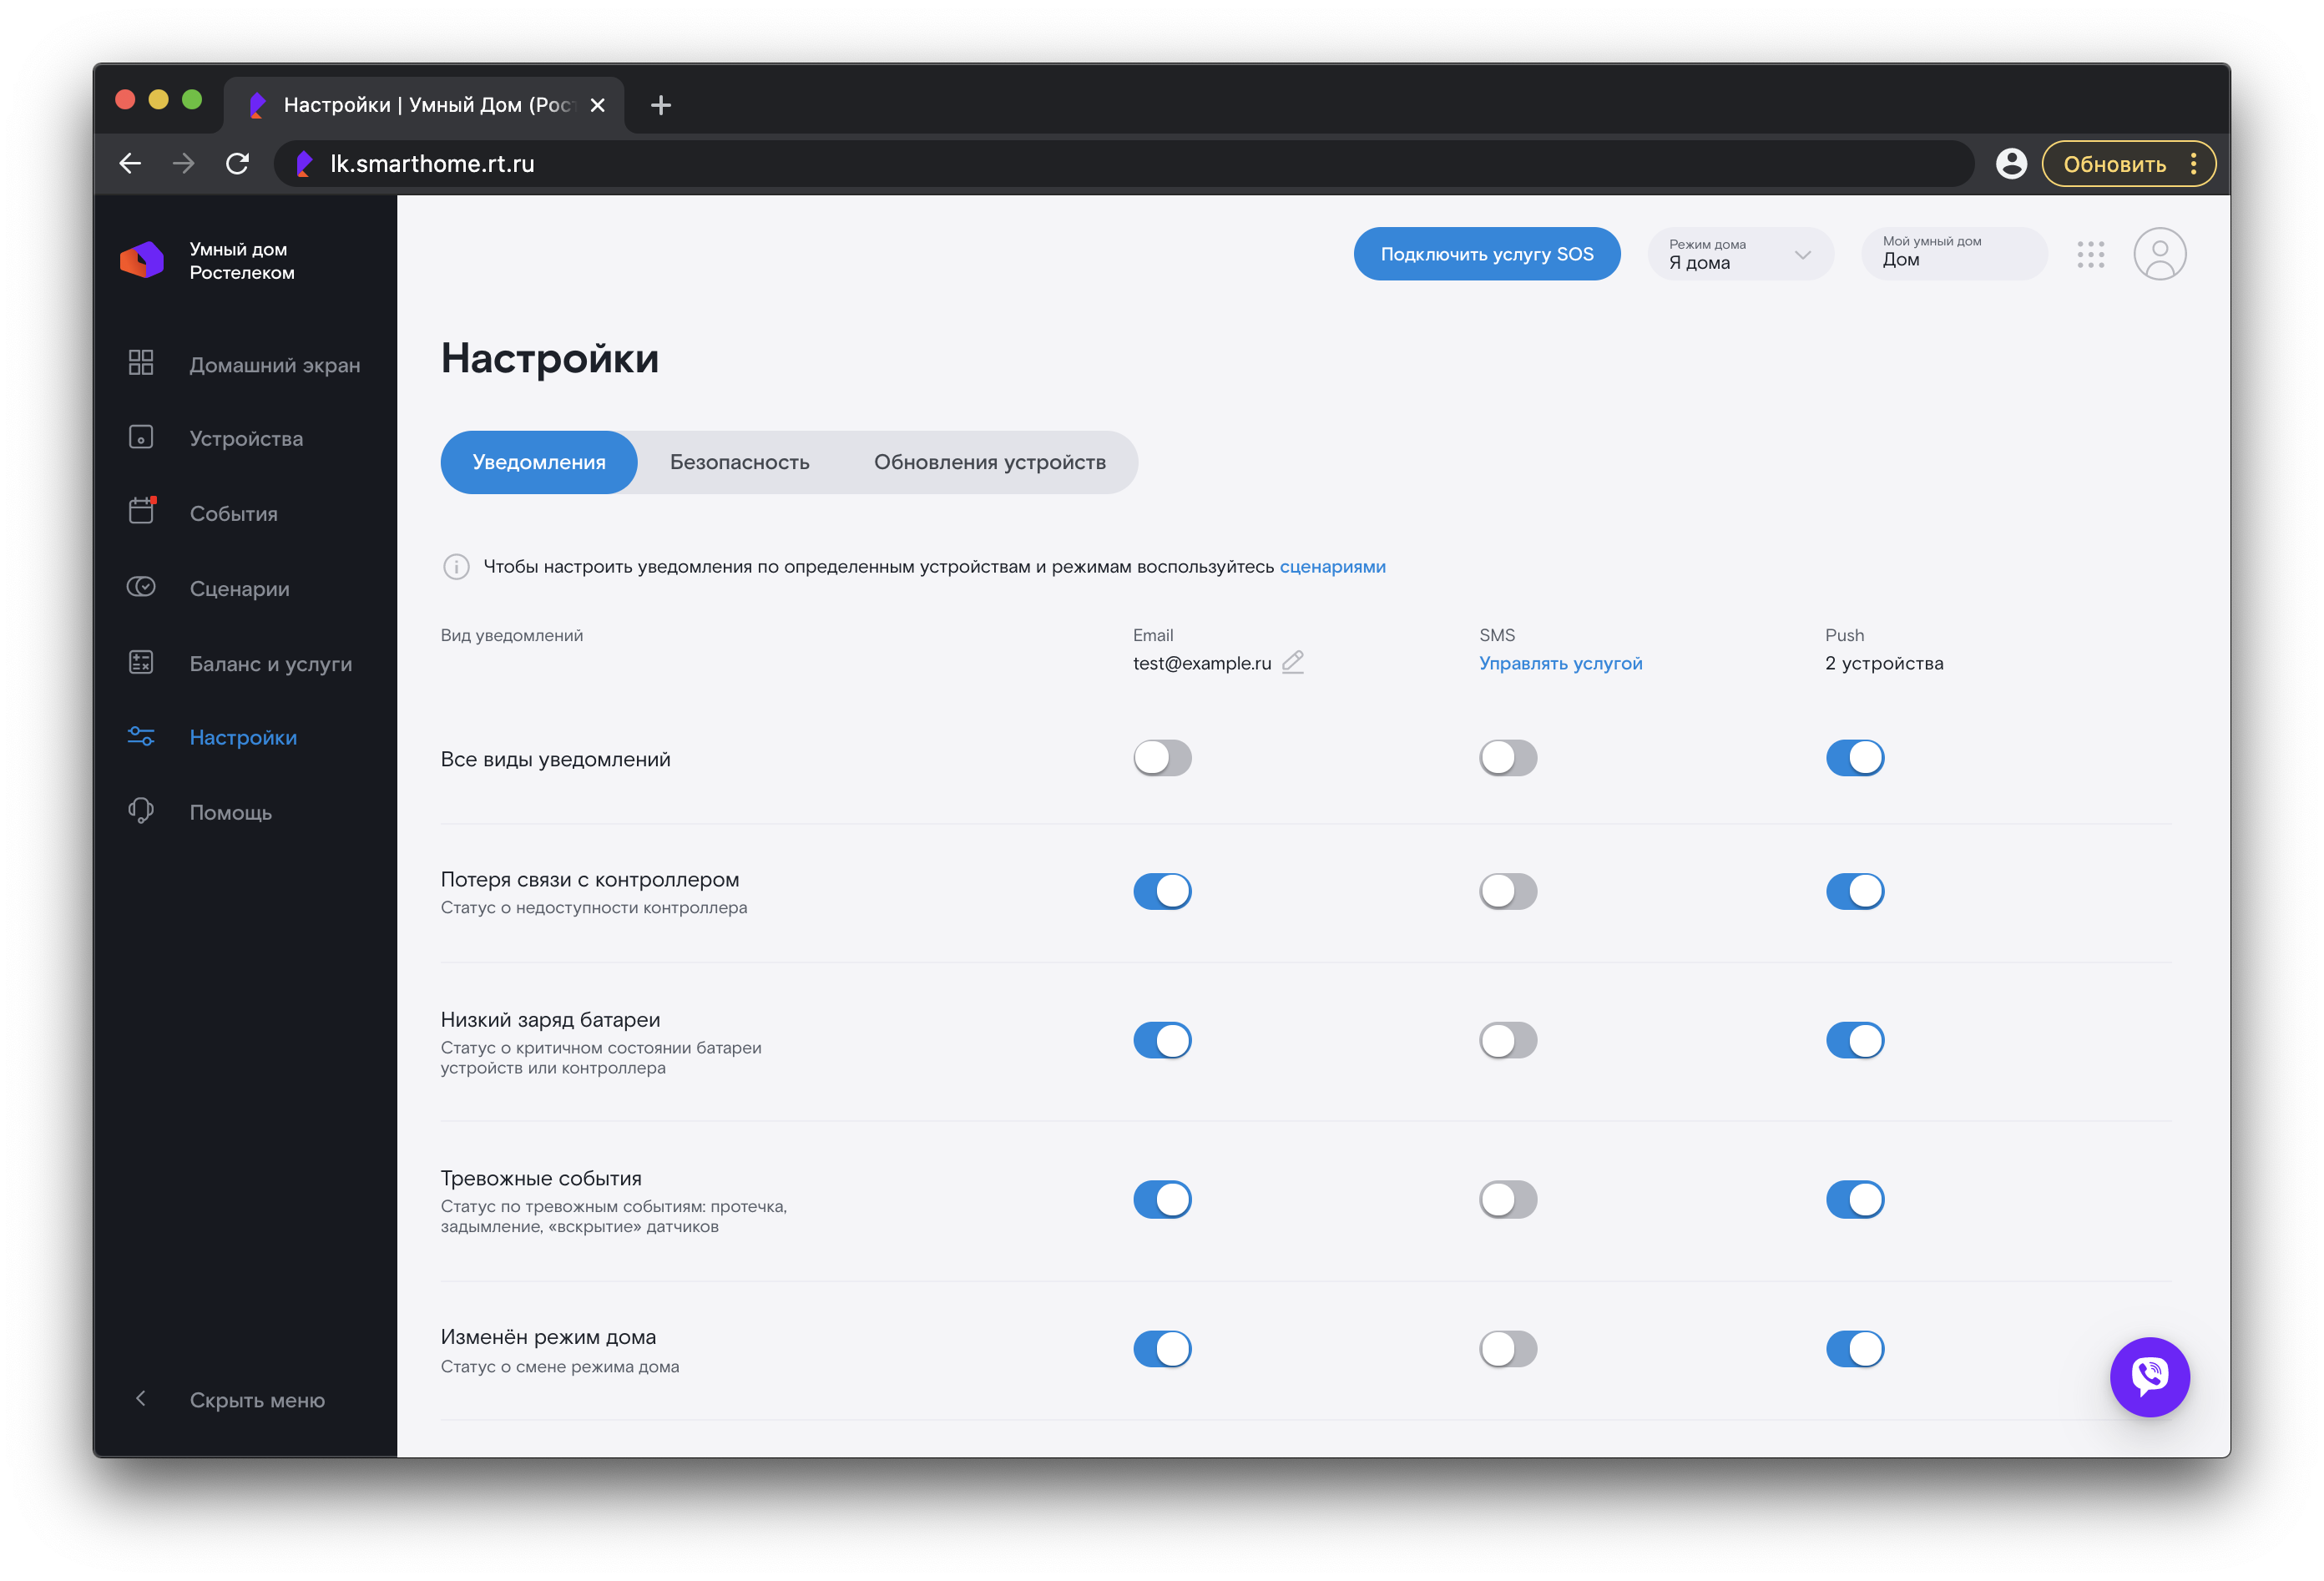This screenshot has height=1581, width=2324.
Task: Open Сценарии in the sidebar
Action: [239, 588]
